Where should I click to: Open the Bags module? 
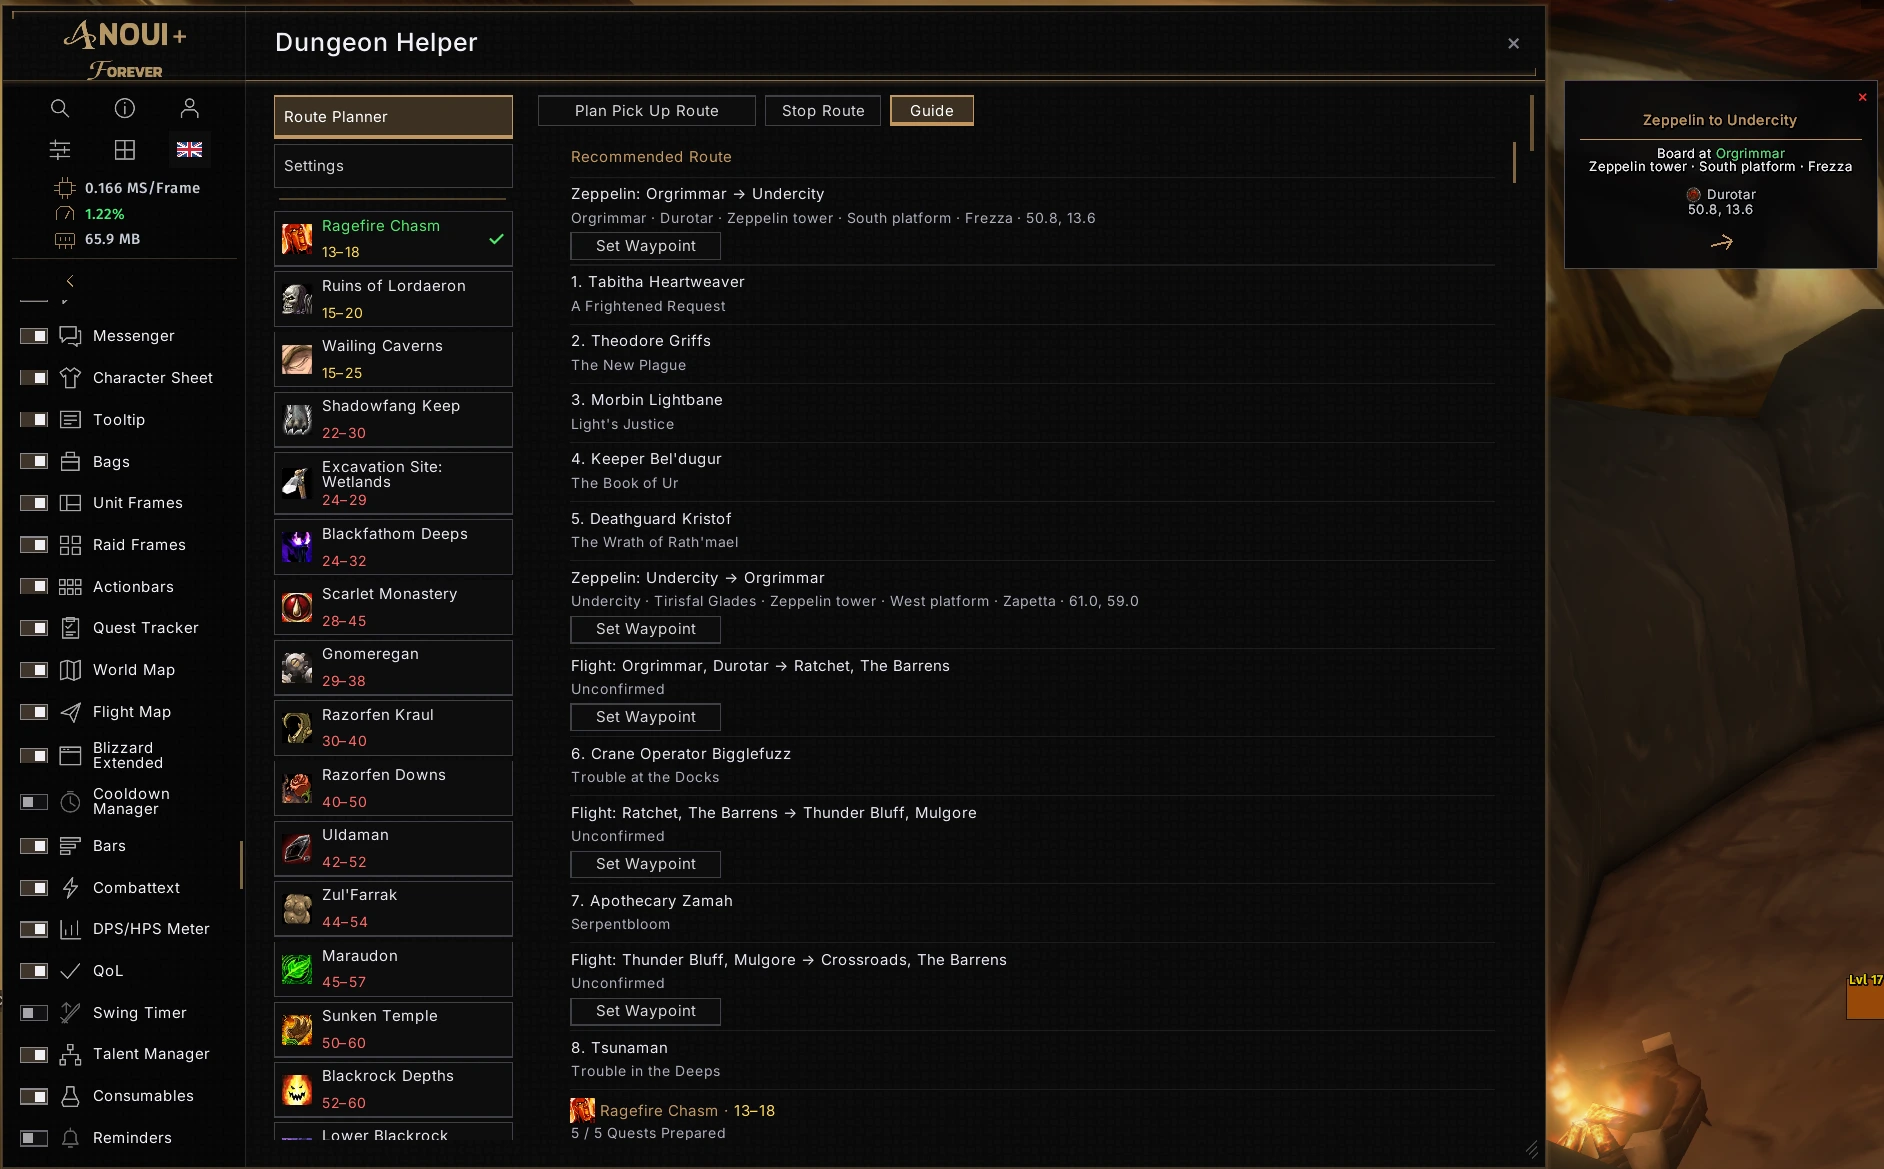click(x=111, y=462)
